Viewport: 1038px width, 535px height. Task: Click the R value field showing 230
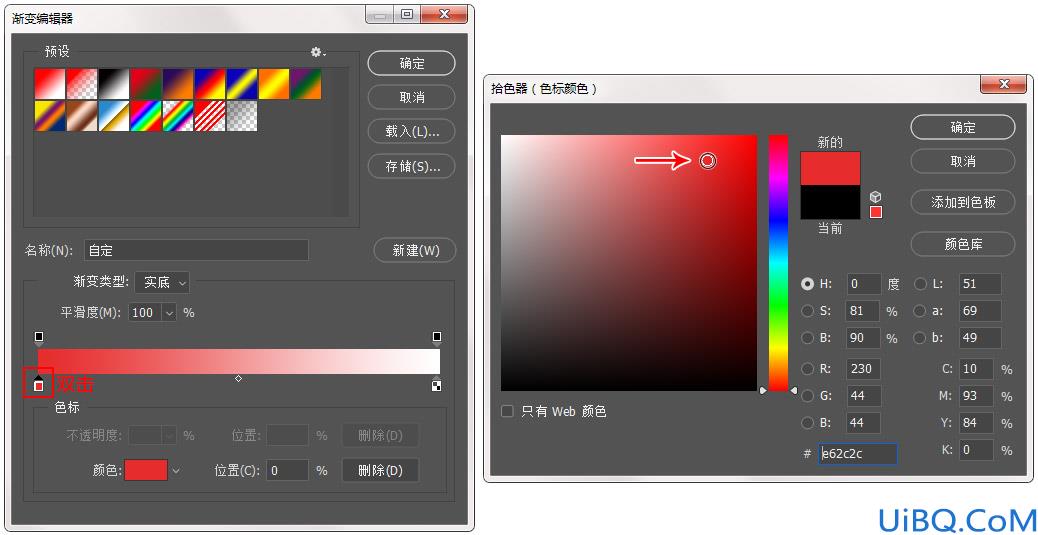coord(864,369)
